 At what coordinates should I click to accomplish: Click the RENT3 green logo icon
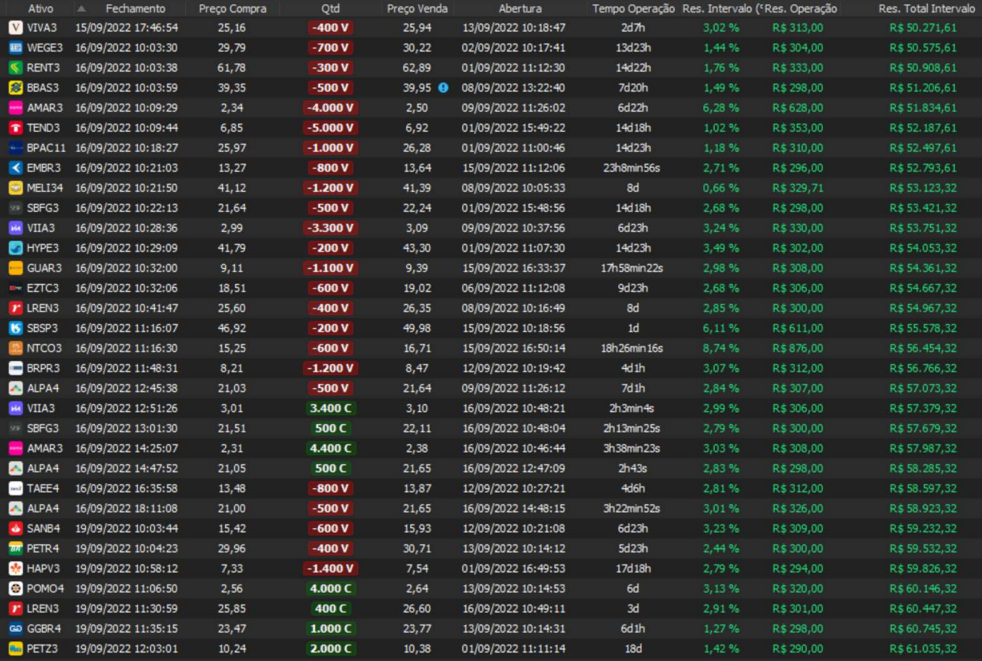15,68
